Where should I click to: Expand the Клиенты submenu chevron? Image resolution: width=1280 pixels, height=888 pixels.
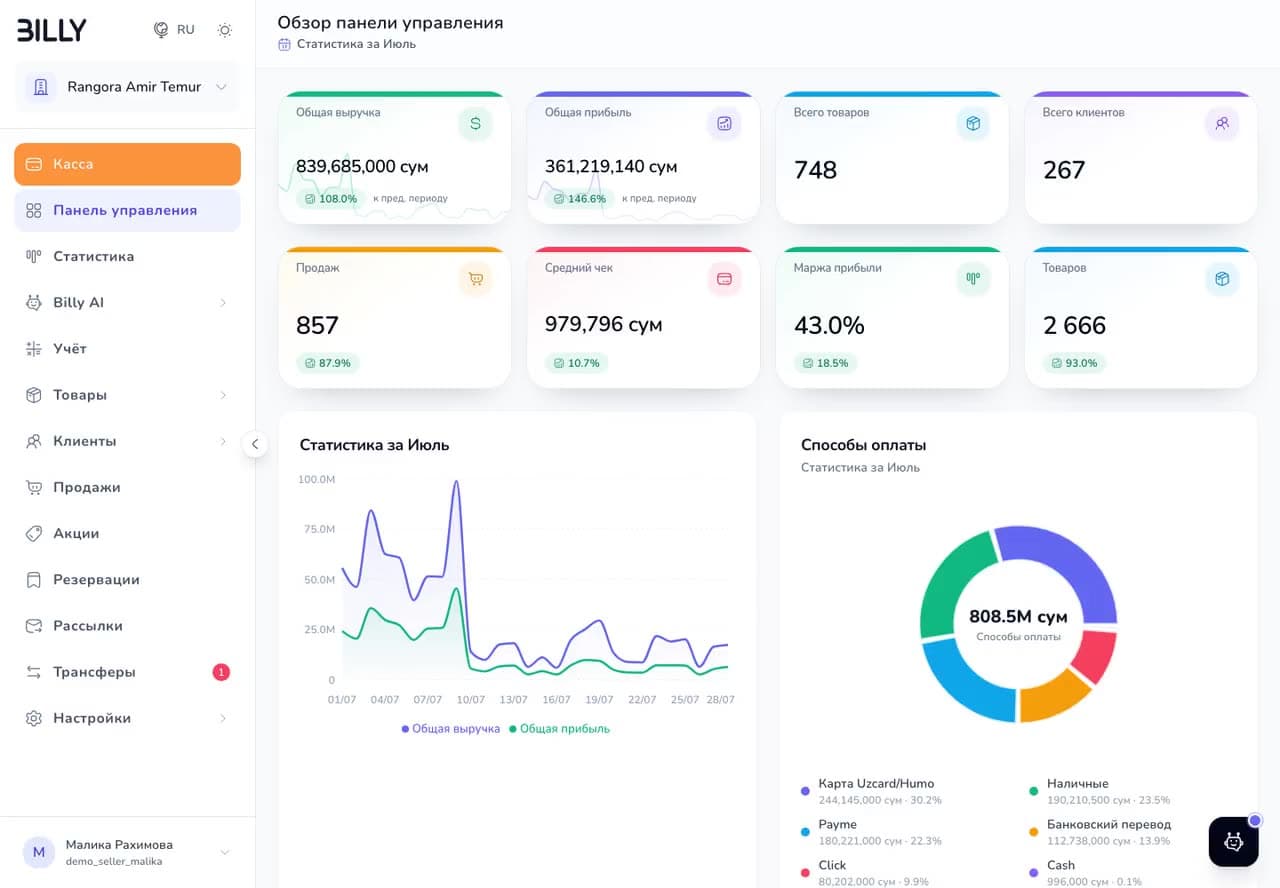click(223, 441)
